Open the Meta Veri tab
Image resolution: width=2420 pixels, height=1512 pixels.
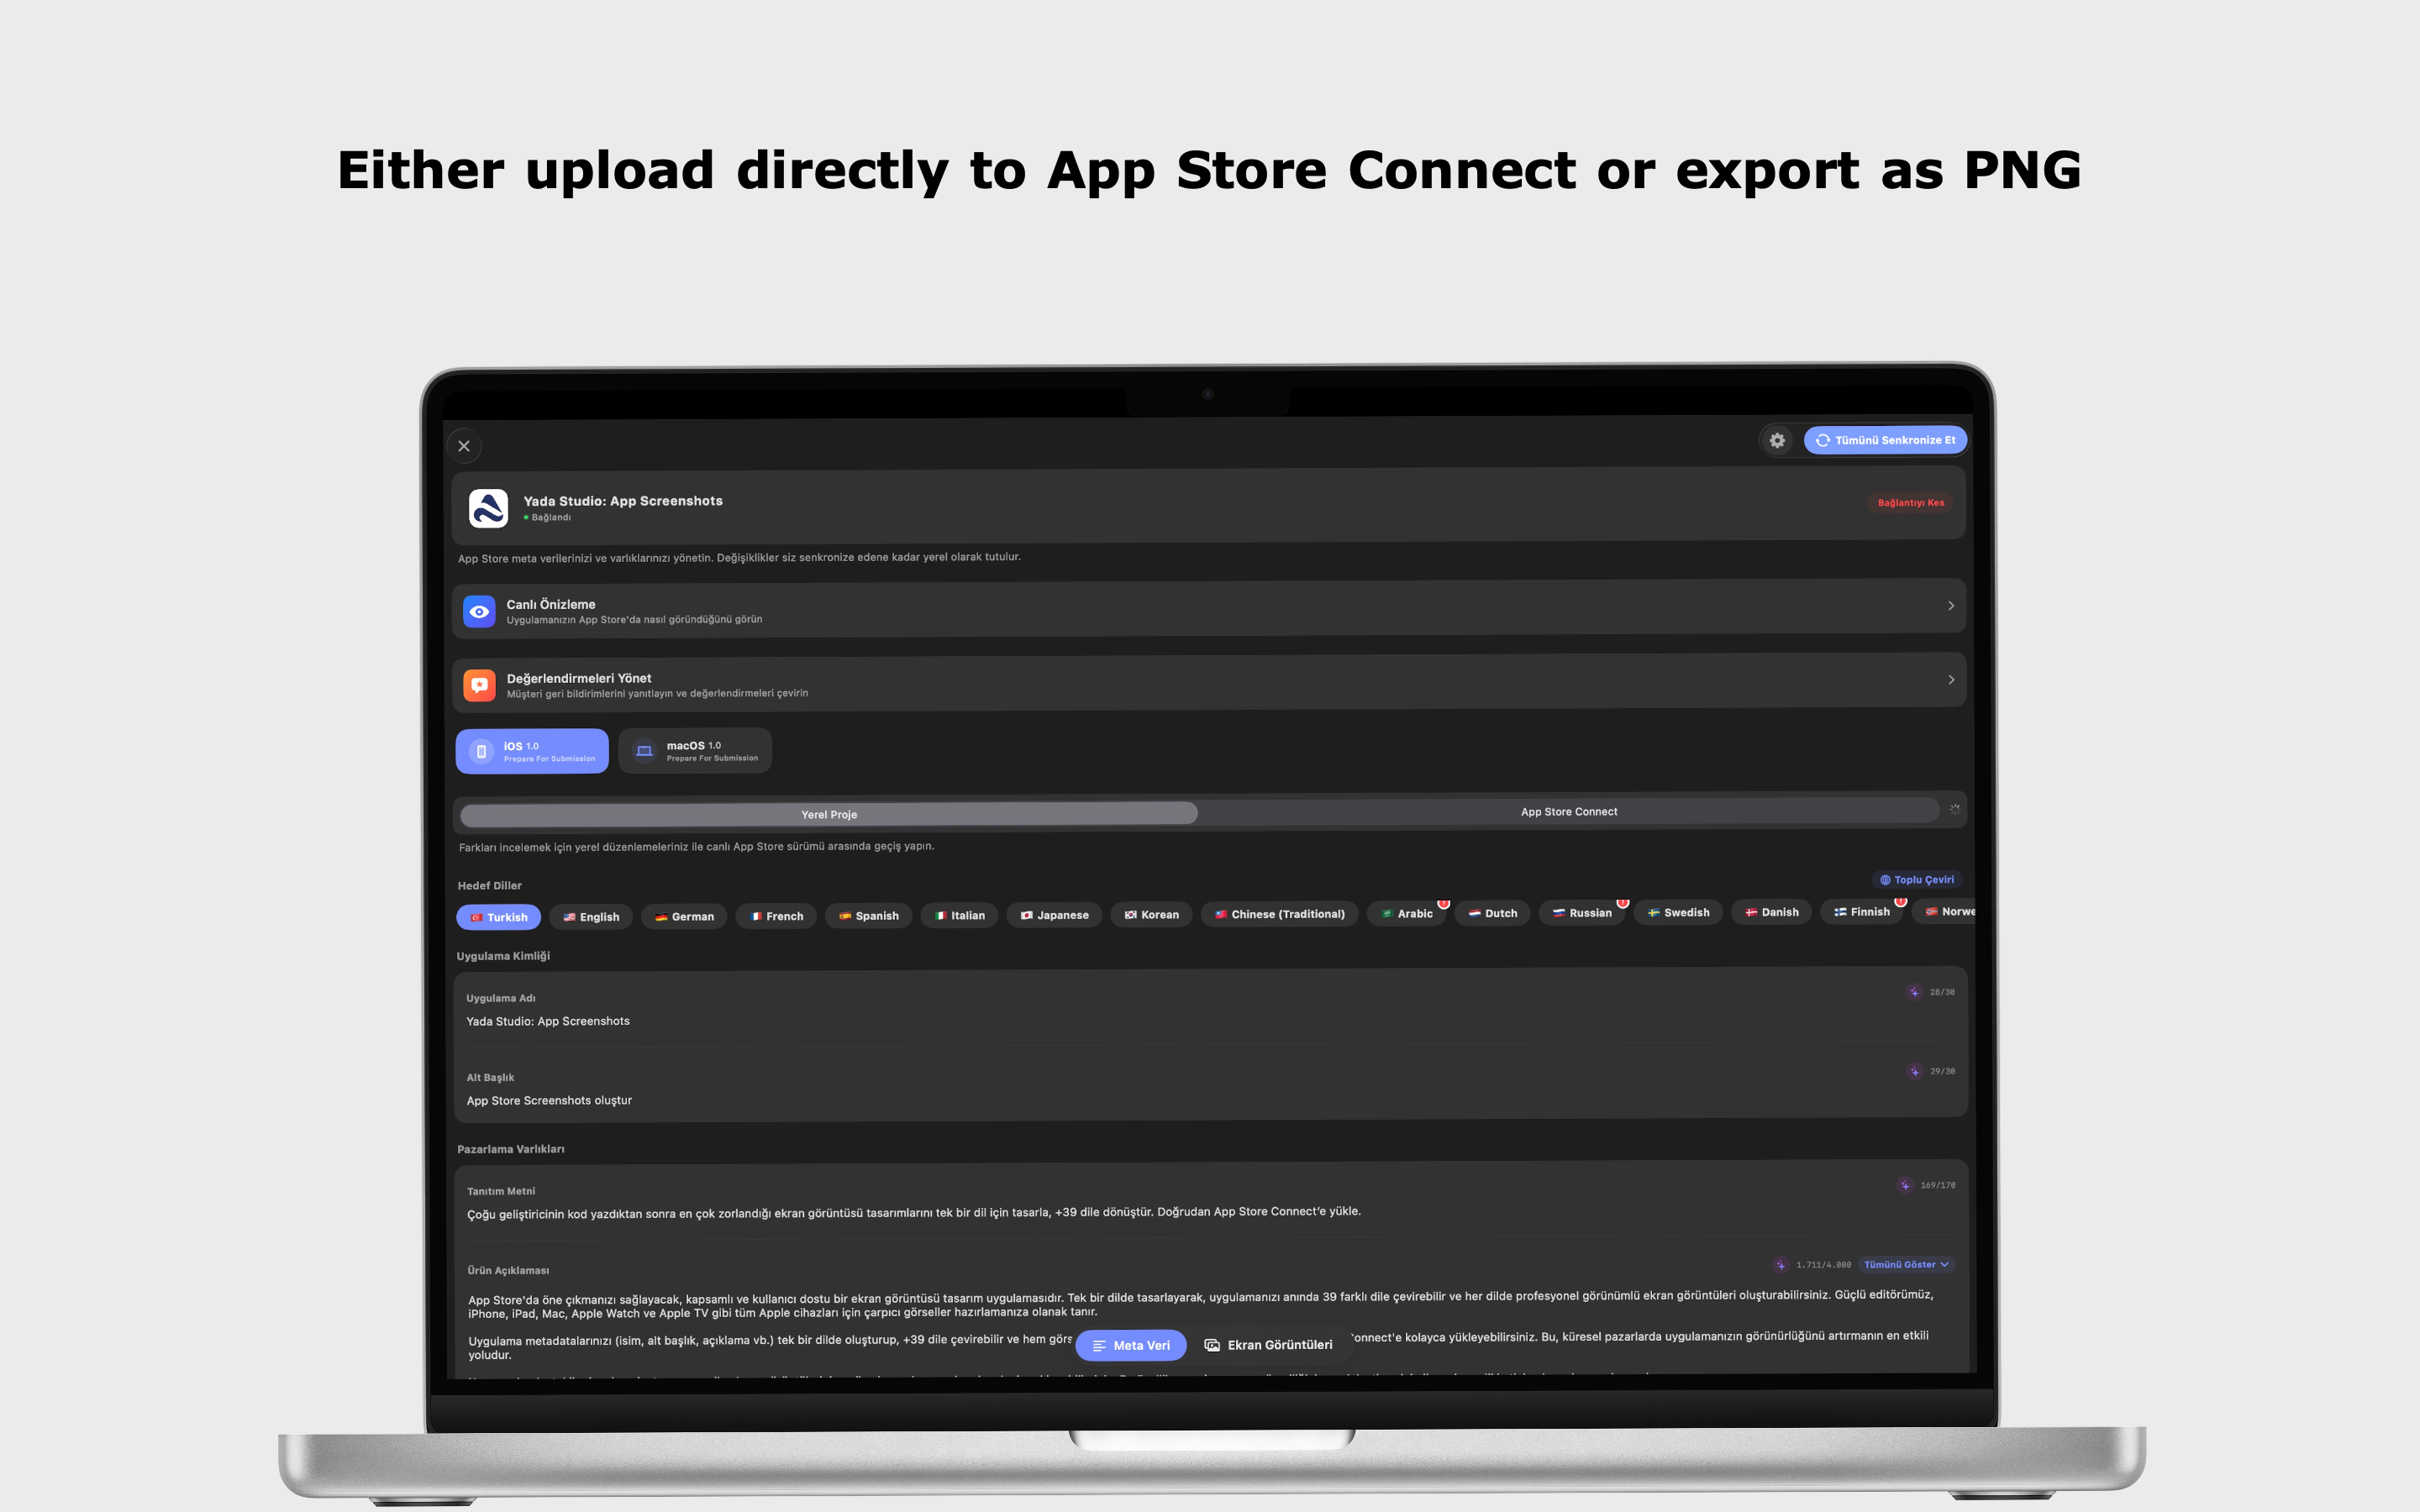tap(1131, 1345)
